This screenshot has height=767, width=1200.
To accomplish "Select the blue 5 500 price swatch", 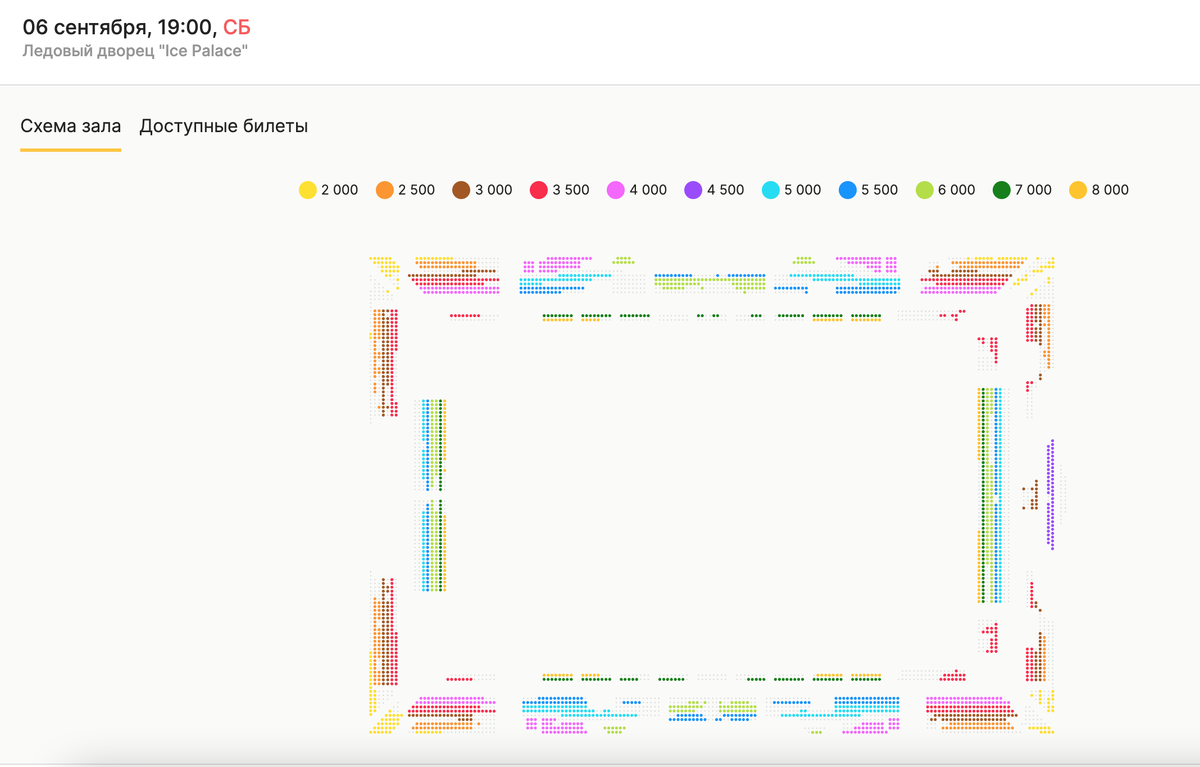I will (x=848, y=190).
